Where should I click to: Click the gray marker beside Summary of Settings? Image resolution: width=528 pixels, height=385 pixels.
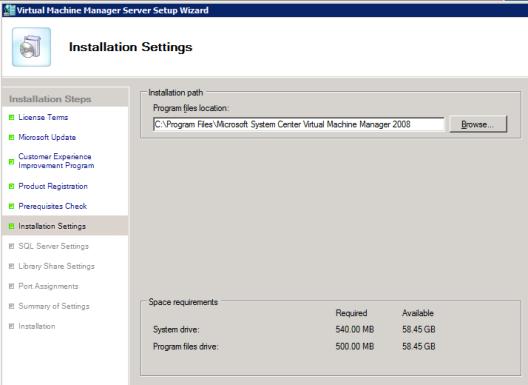pyautogui.click(x=11, y=306)
